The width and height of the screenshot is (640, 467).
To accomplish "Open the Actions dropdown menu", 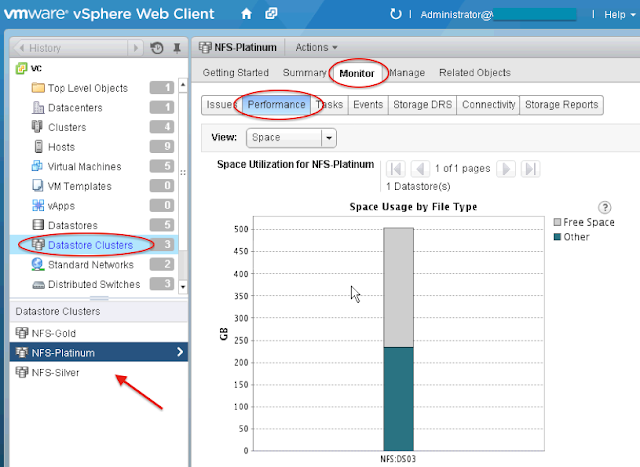I will [316, 48].
